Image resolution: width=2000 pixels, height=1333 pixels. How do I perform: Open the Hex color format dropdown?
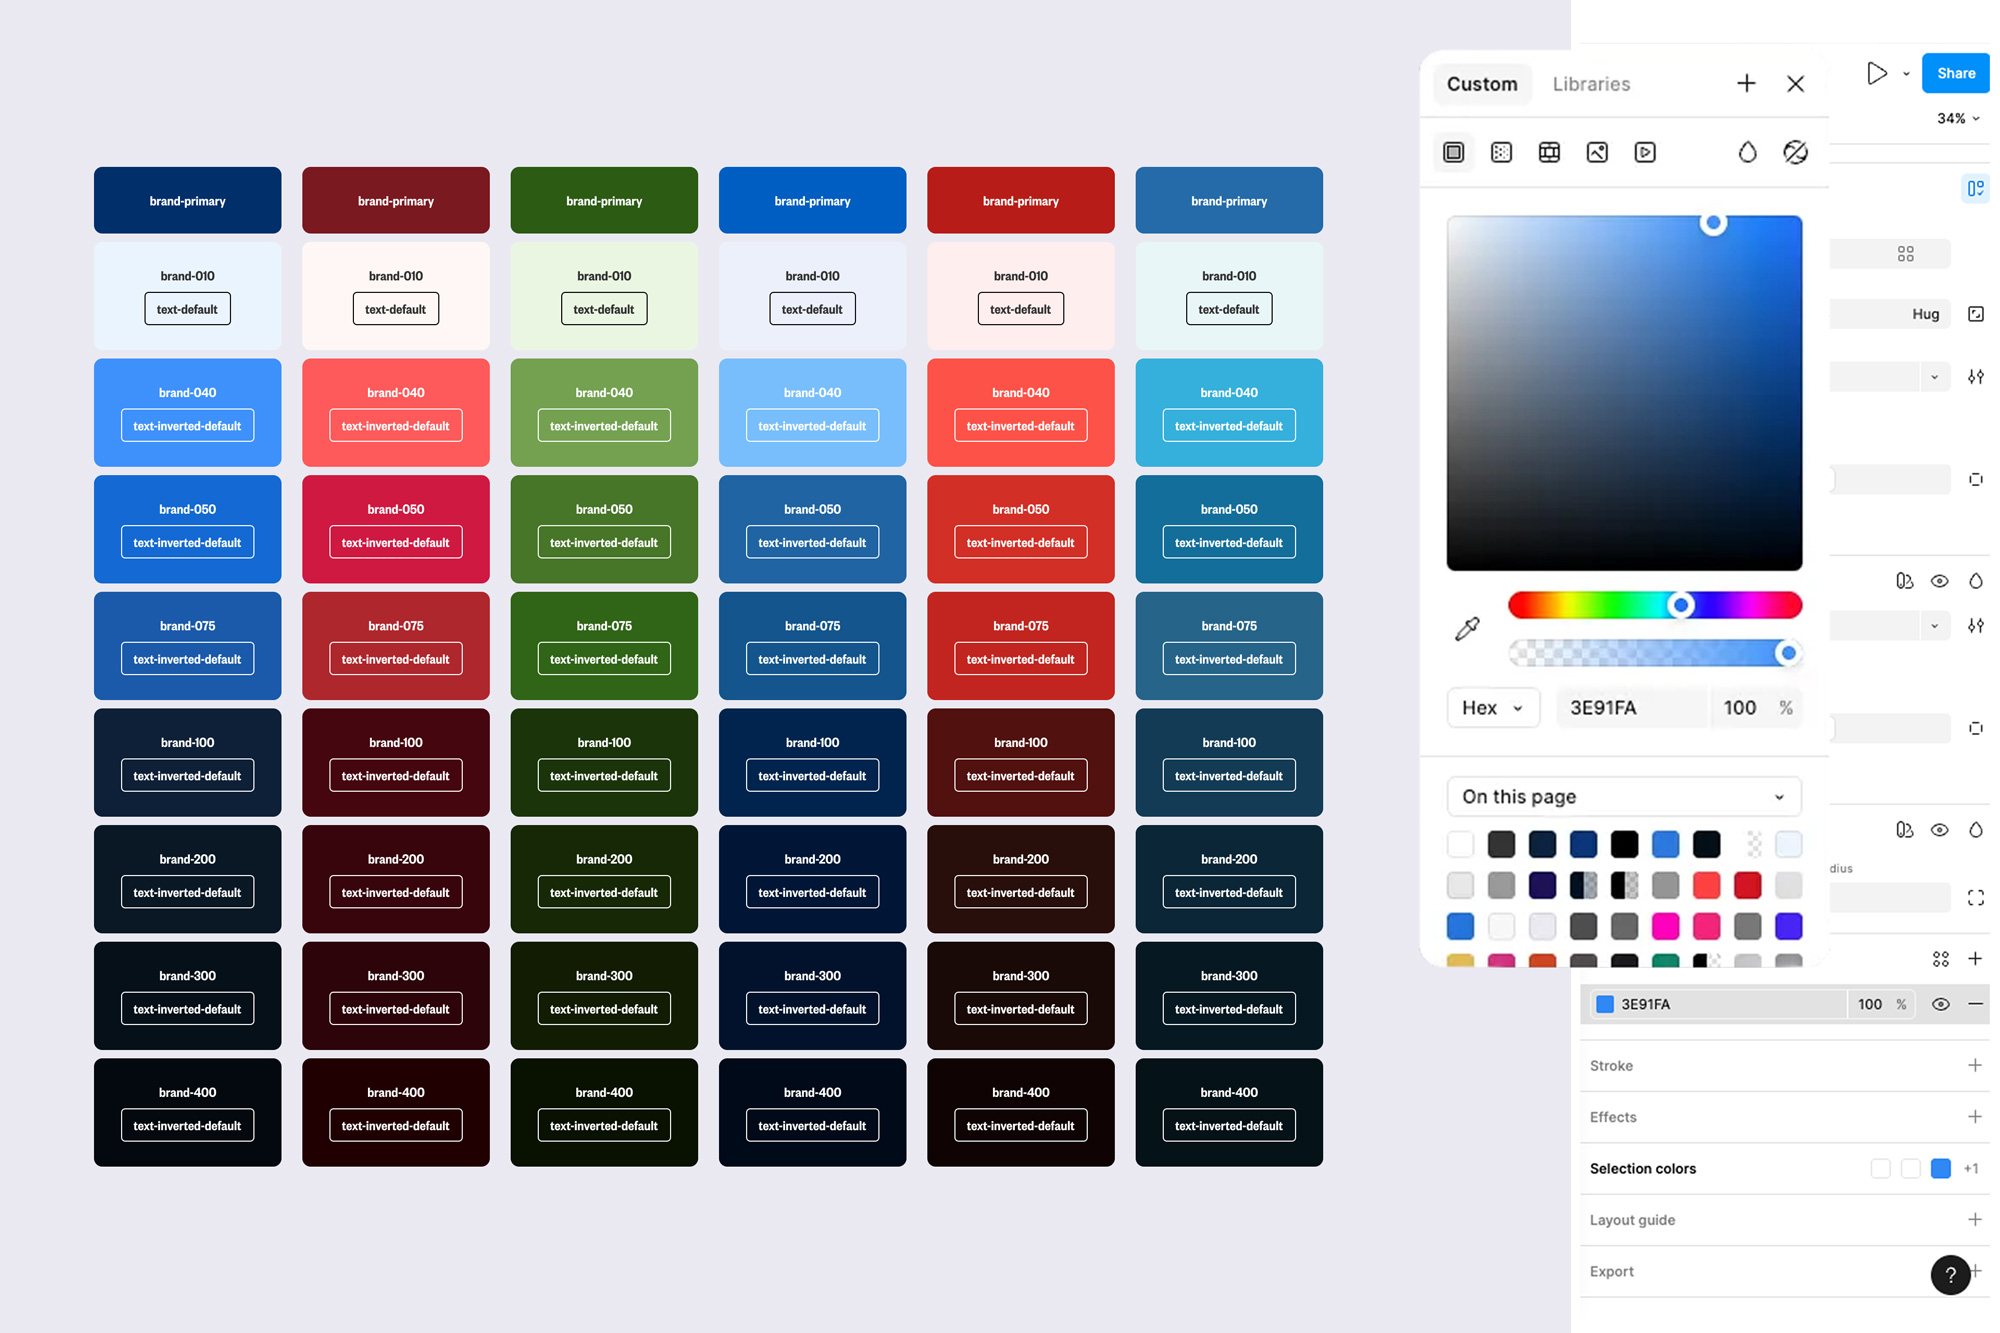[1492, 708]
